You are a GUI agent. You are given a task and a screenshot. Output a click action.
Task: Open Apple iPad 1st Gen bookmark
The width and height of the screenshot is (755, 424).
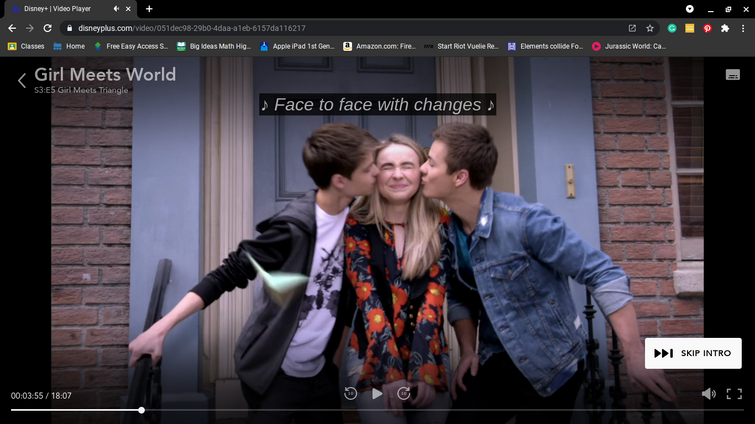click(x=297, y=46)
